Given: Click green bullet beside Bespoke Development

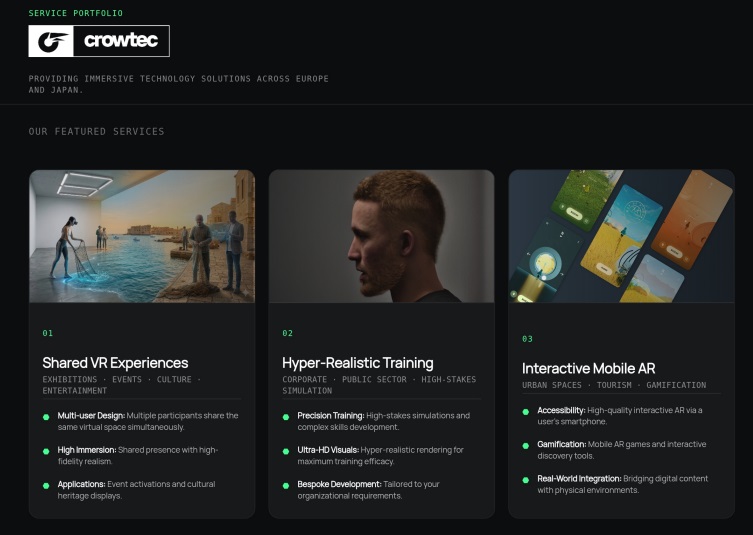Looking at the screenshot, I should click(x=286, y=485).
